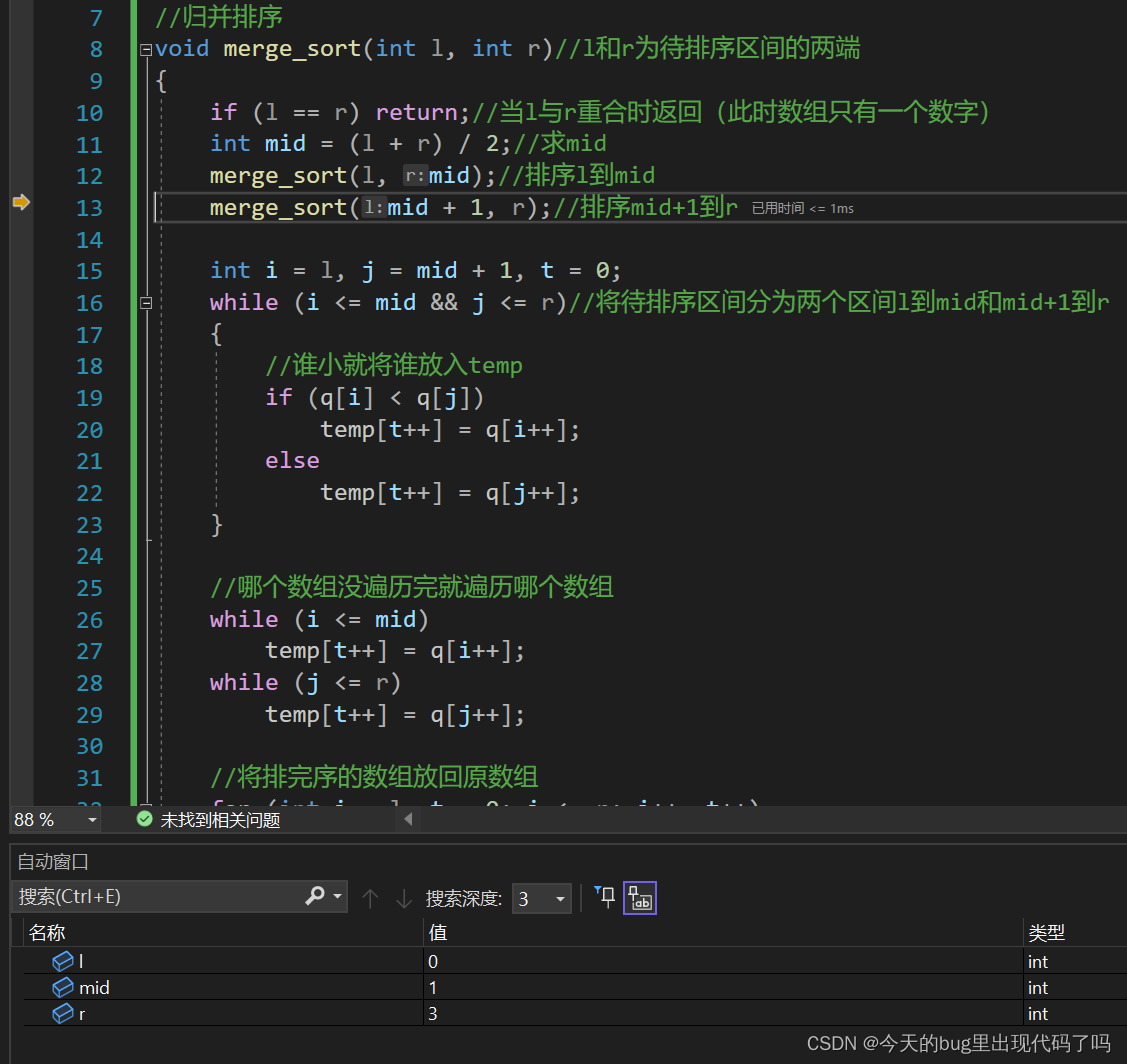
Task: Click the variable cube icon next to r
Action: pyautogui.click(x=63, y=1013)
